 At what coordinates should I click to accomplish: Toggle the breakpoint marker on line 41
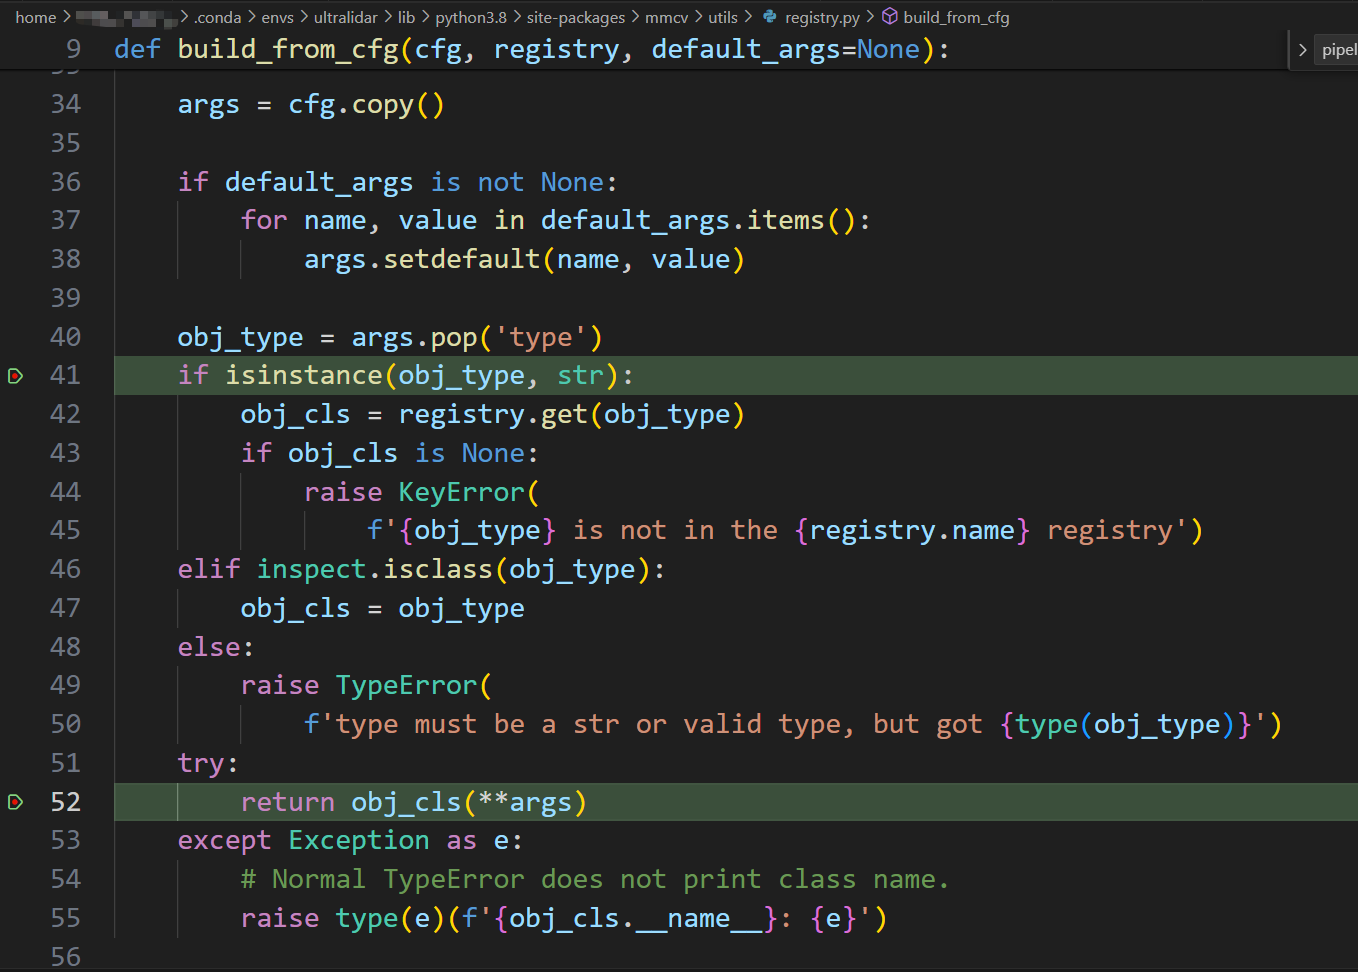click(x=15, y=376)
